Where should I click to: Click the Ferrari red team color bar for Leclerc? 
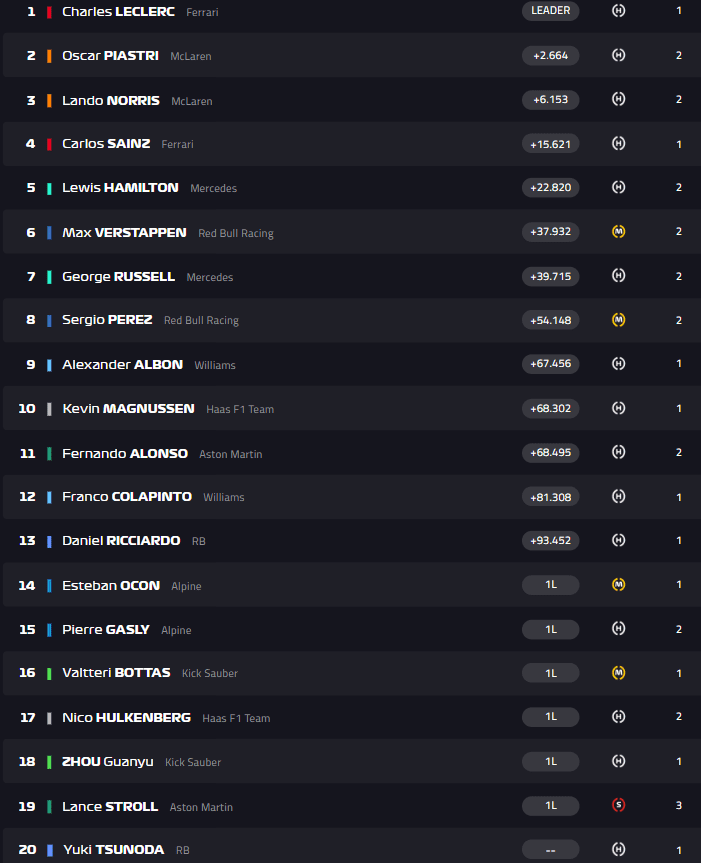pos(49,12)
